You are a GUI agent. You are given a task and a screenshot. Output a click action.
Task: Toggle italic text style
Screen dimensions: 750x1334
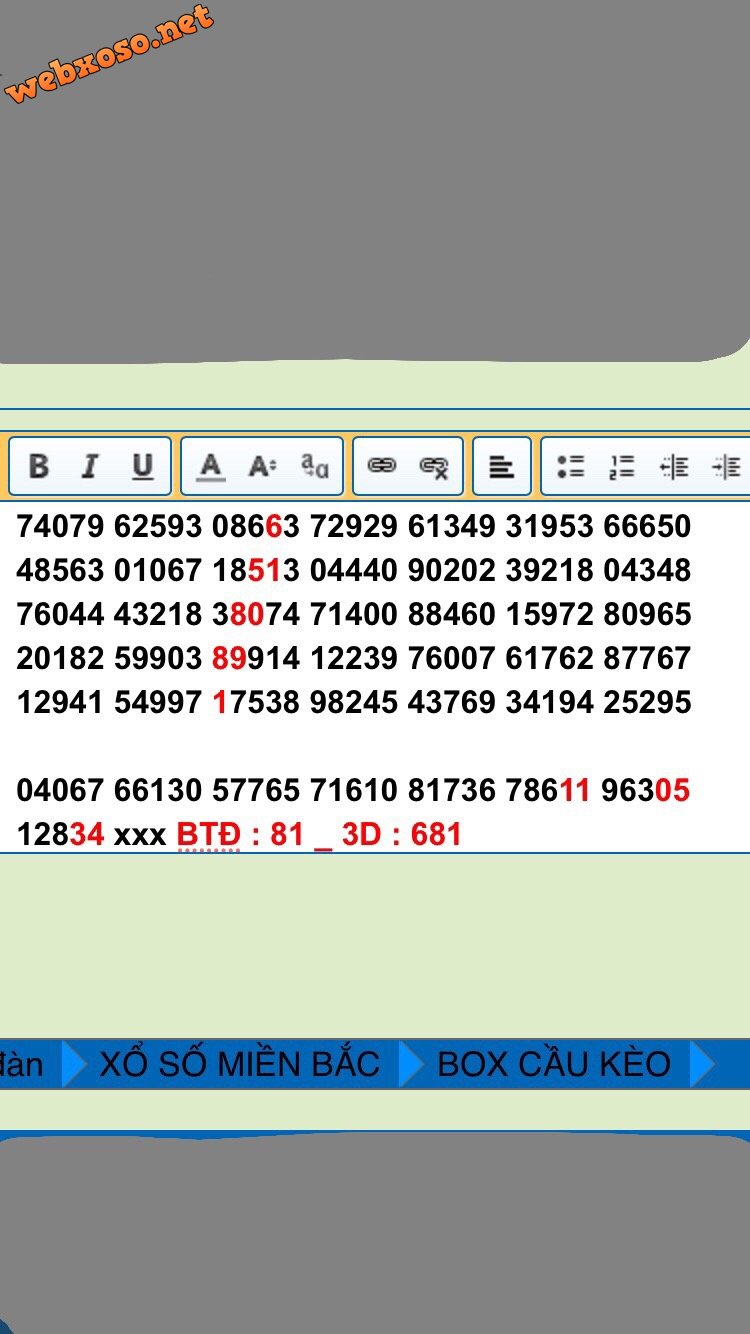pyautogui.click(x=90, y=466)
